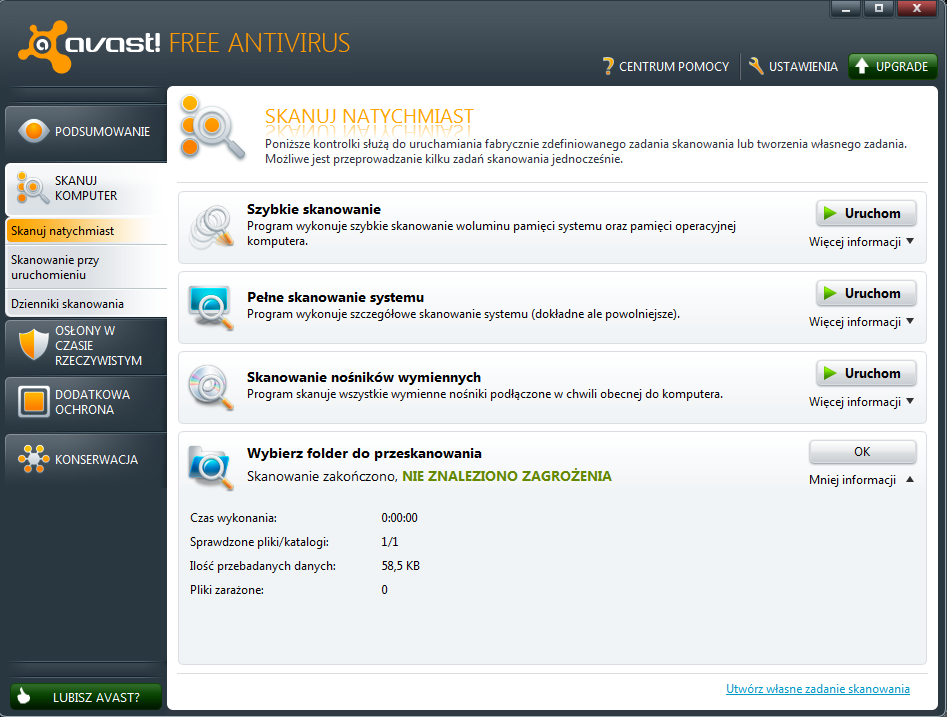Click the Skanuj Natychmiast header magnifier icon

click(x=212, y=129)
